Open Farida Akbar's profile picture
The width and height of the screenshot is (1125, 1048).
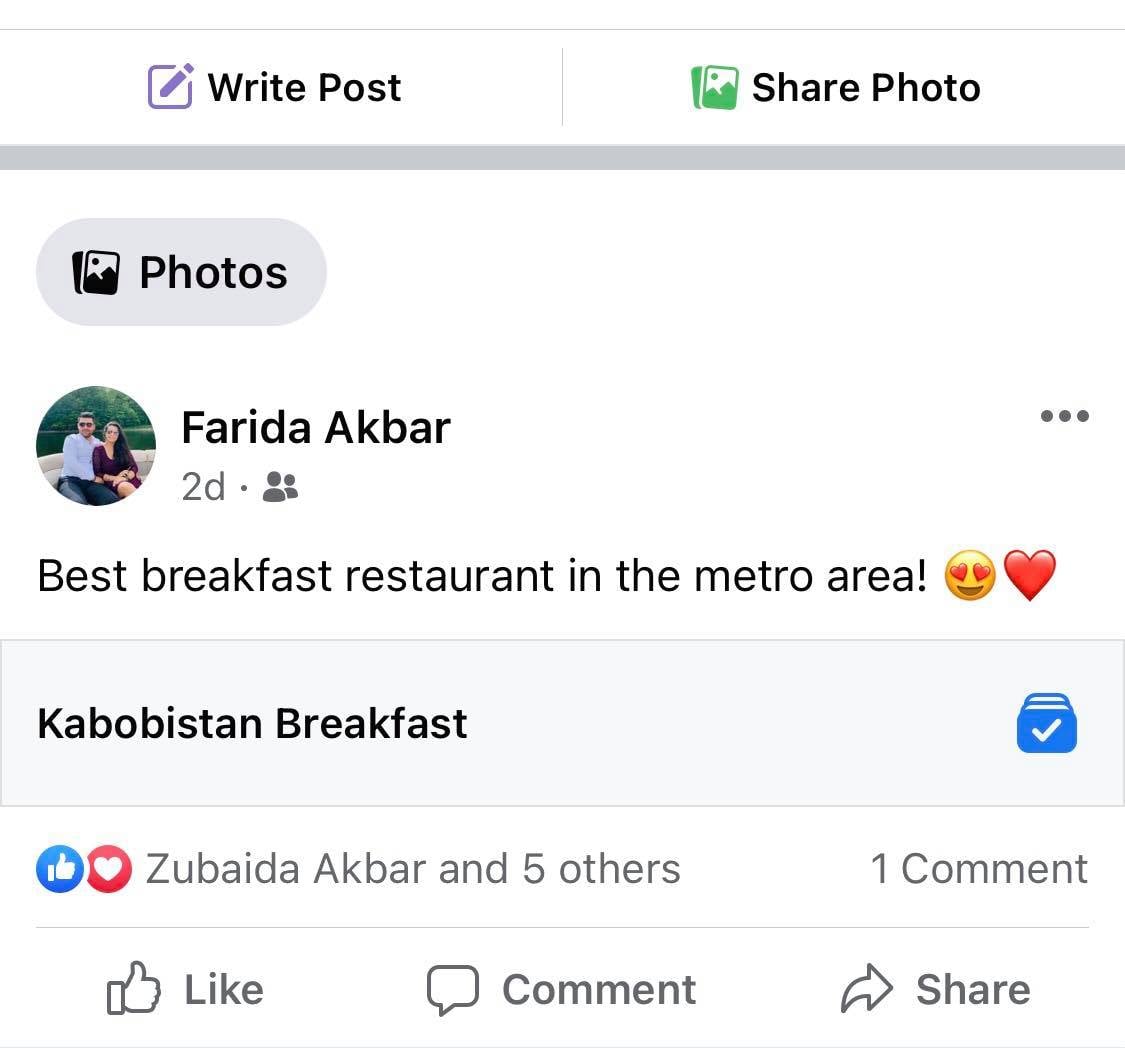click(x=96, y=446)
